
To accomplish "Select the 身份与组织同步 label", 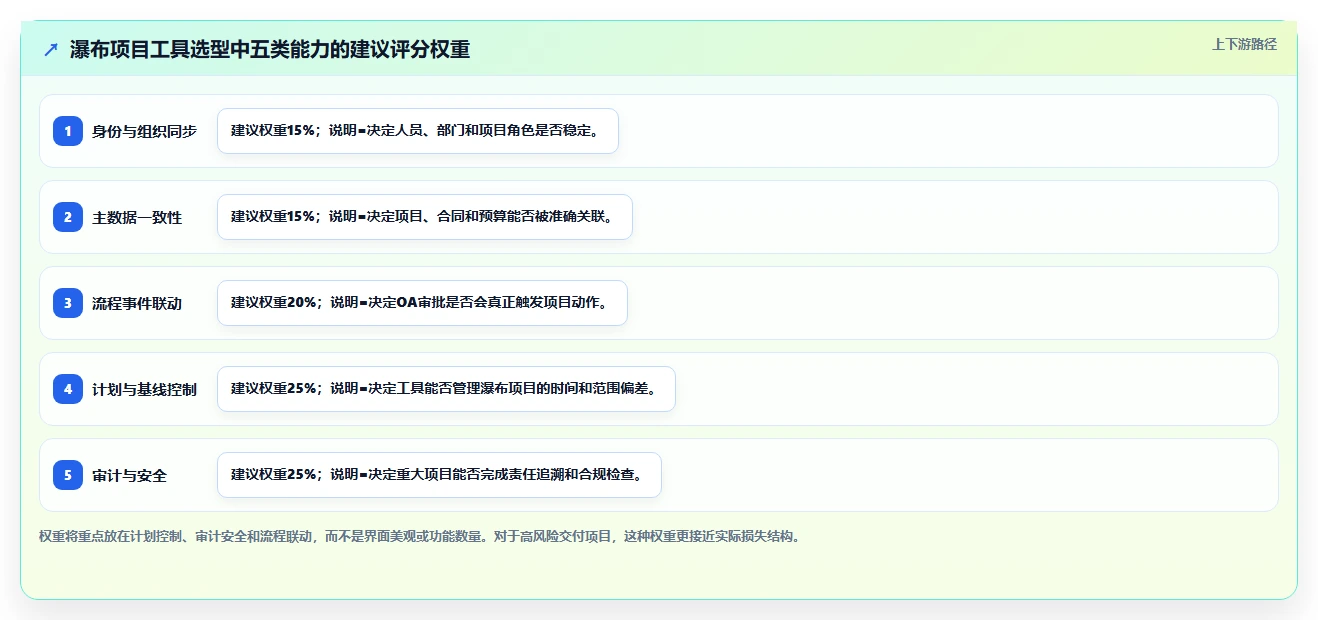I will point(145,131).
